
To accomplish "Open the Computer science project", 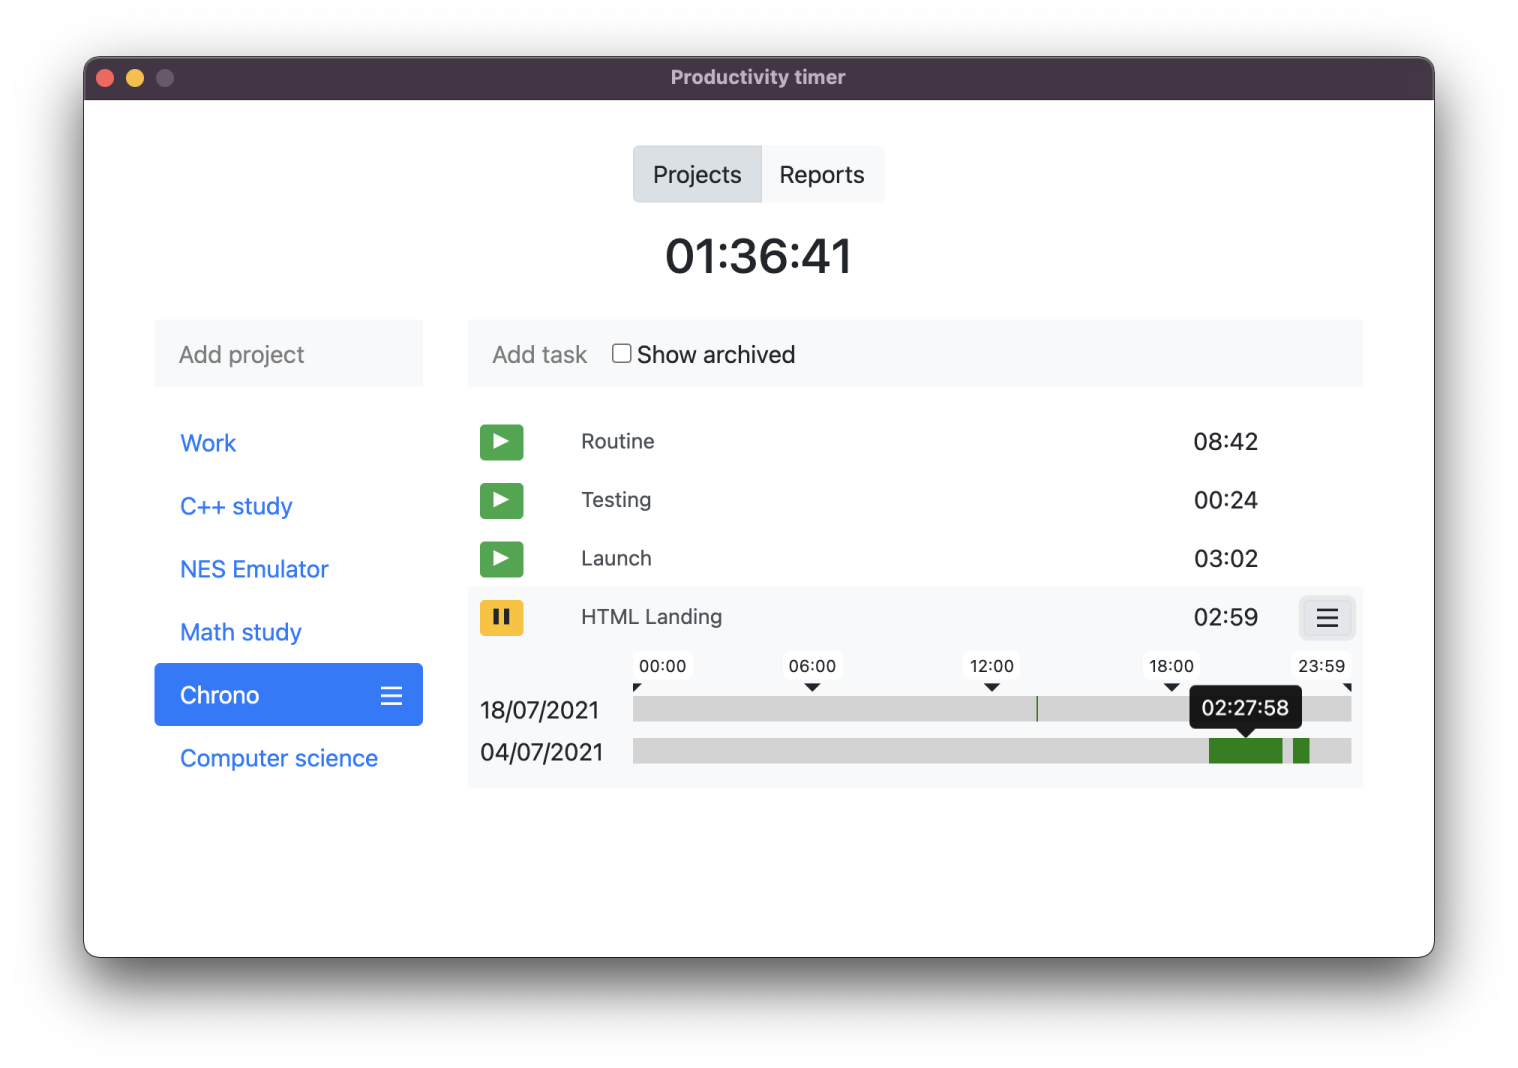I will pyautogui.click(x=279, y=758).
